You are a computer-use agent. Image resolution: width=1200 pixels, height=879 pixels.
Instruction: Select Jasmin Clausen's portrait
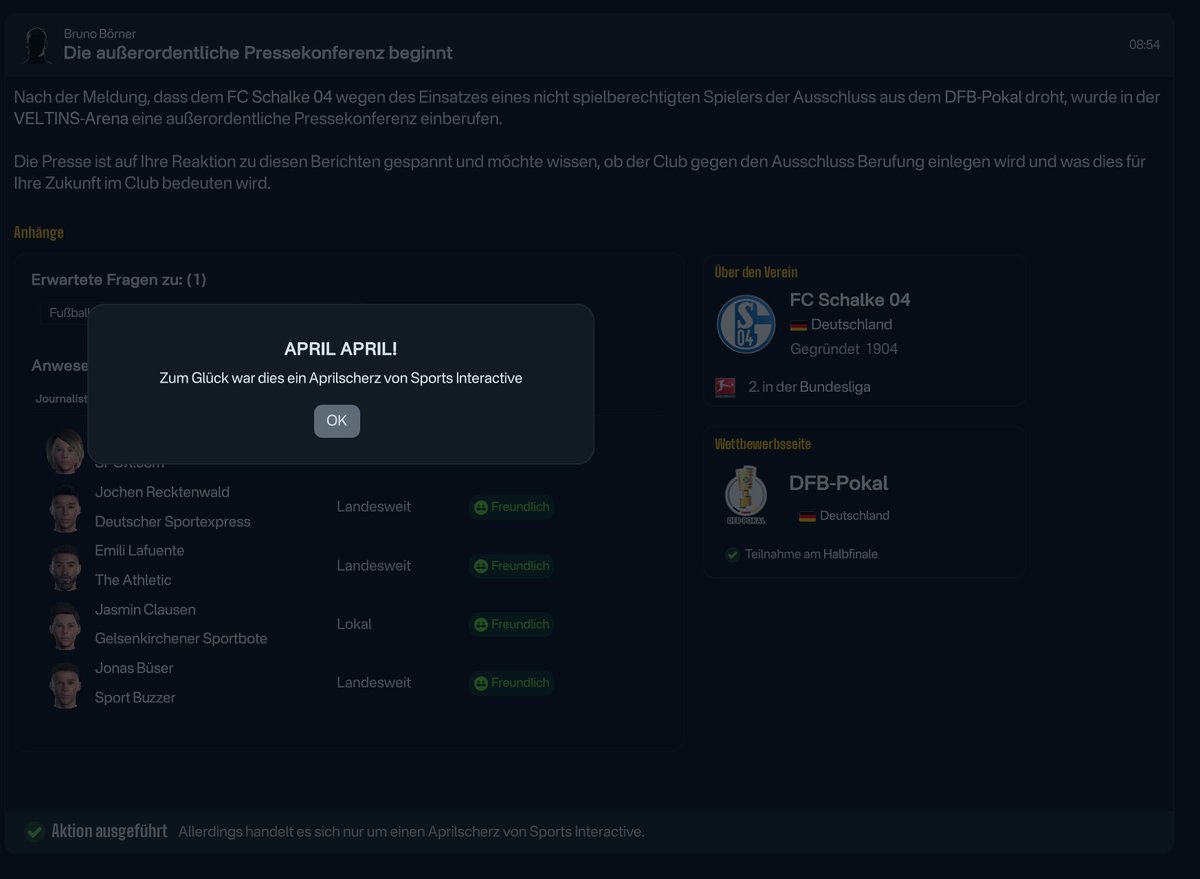click(65, 624)
